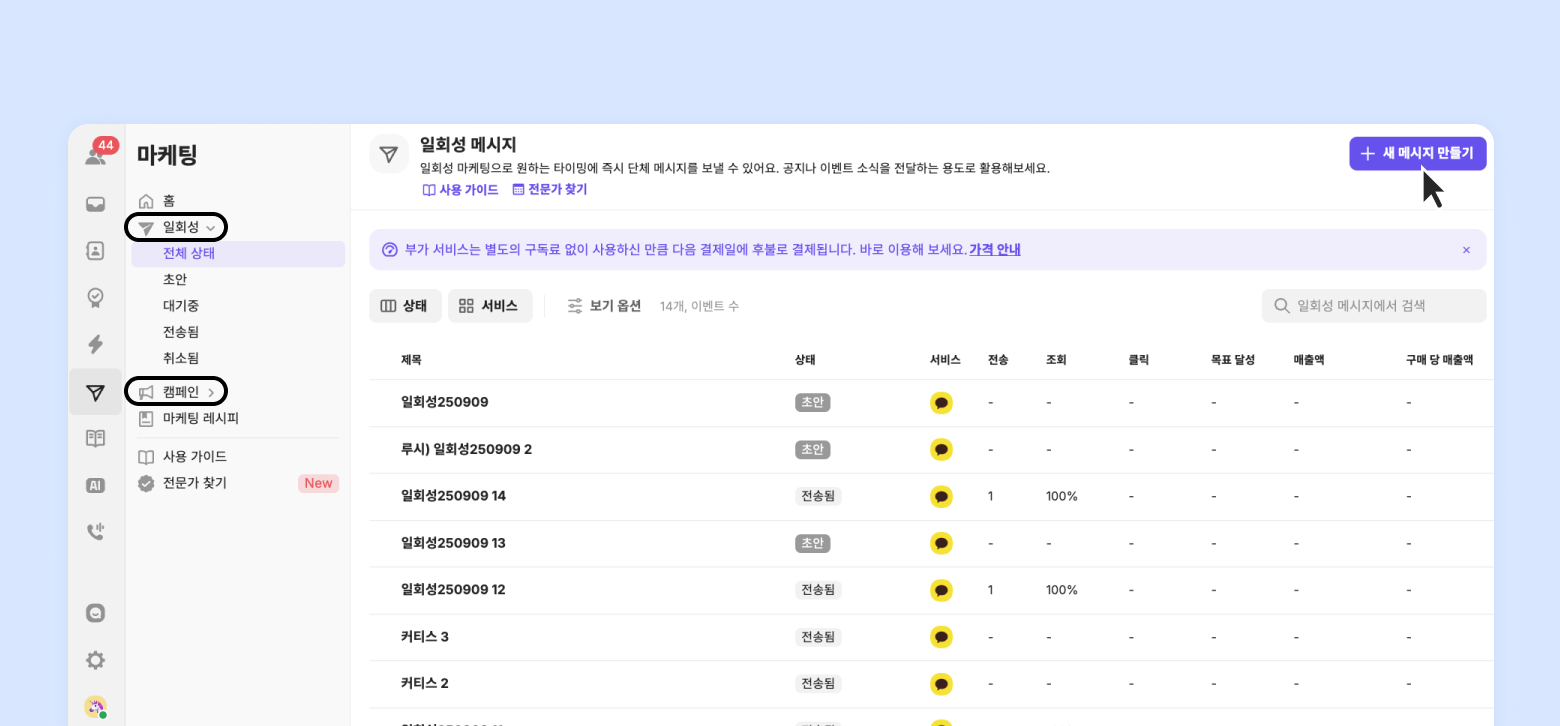Open message titled 커티스 2
The image size is (1560, 726).
[x=424, y=683]
